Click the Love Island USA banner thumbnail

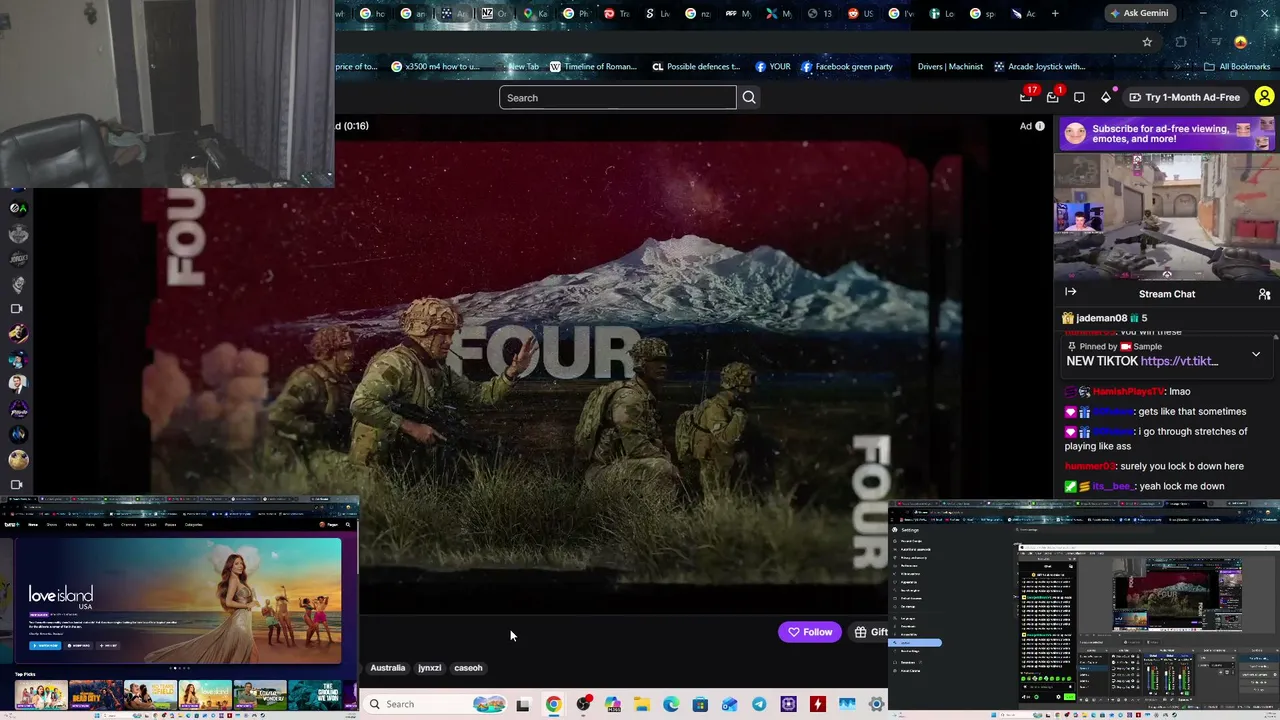point(178,602)
